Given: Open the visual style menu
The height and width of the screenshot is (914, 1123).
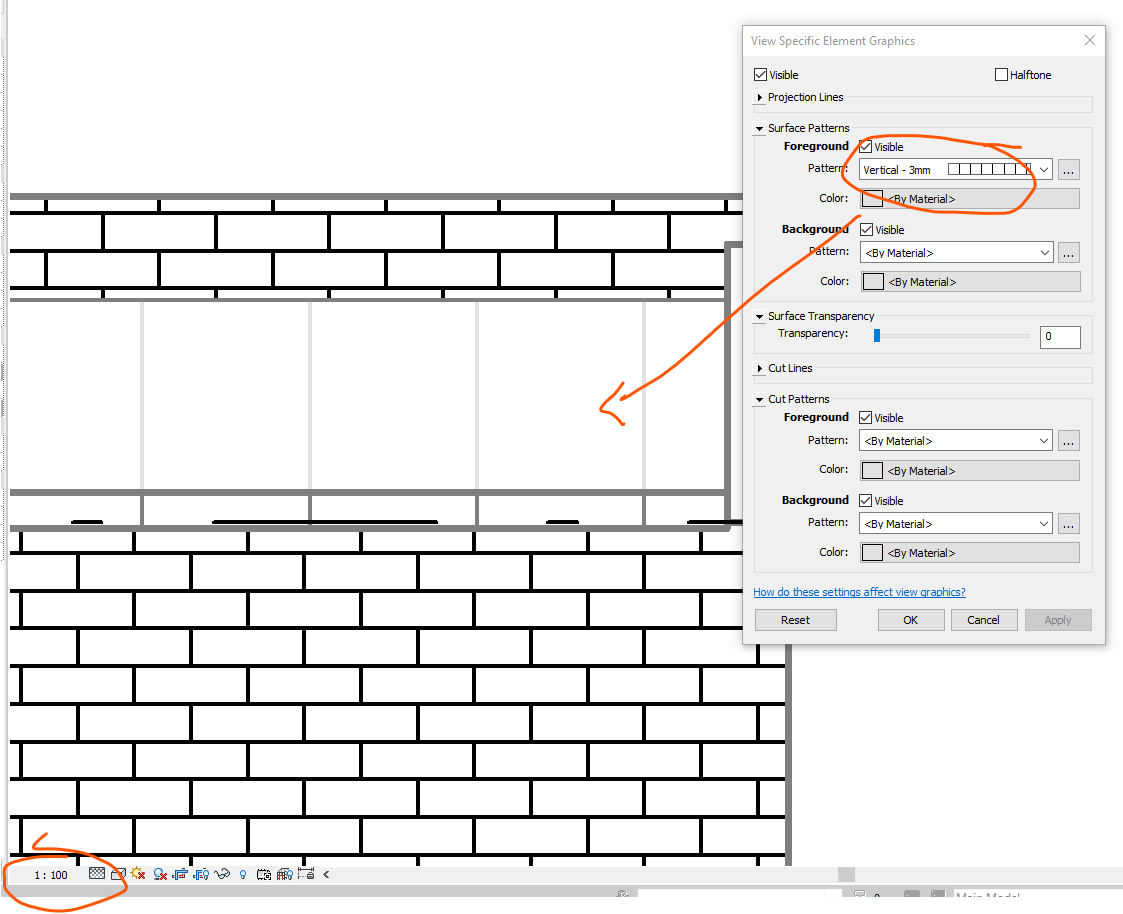Looking at the screenshot, I should click(117, 873).
